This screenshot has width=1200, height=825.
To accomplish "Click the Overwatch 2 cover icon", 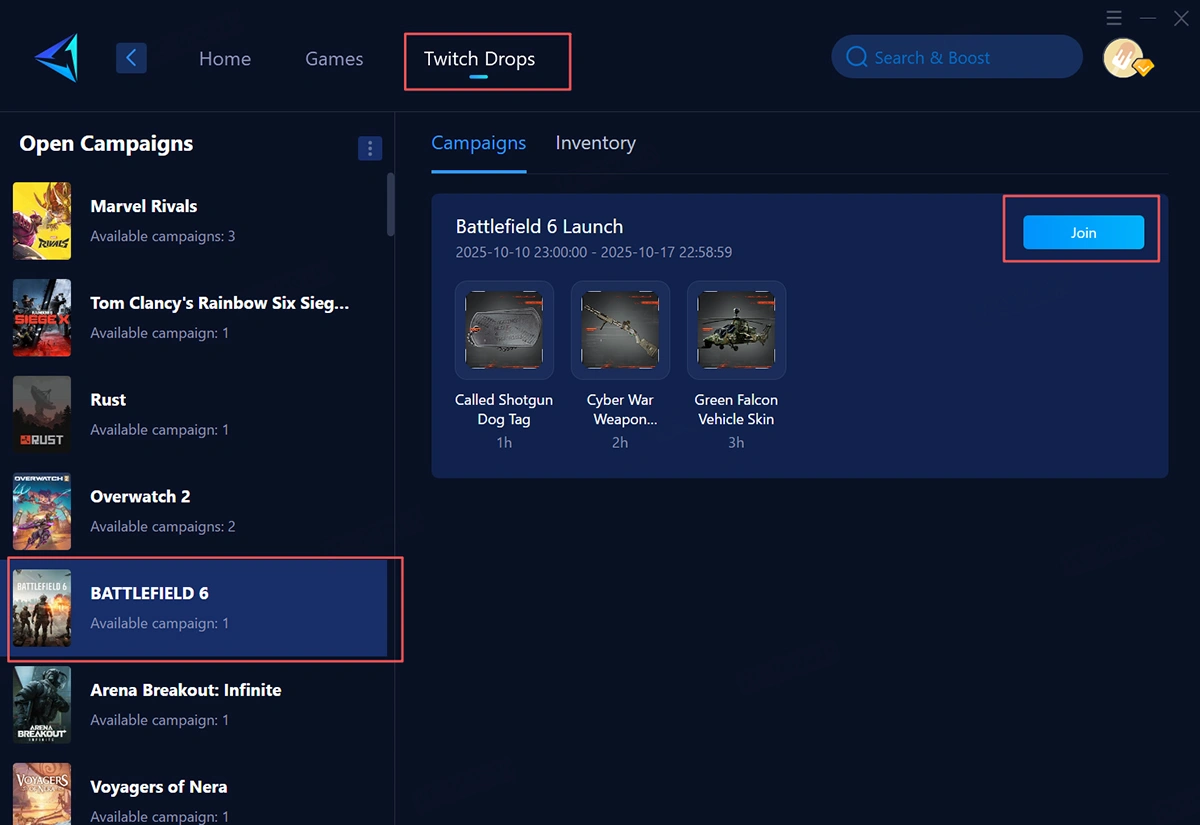I will pos(41,511).
